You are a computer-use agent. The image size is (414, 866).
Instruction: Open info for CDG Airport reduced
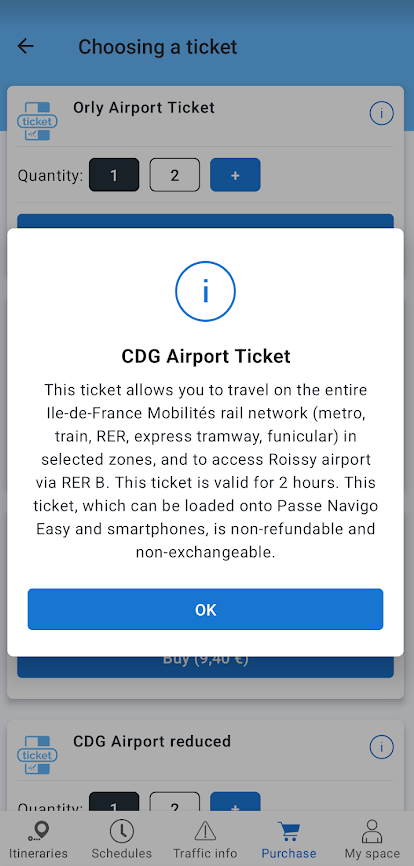click(381, 747)
